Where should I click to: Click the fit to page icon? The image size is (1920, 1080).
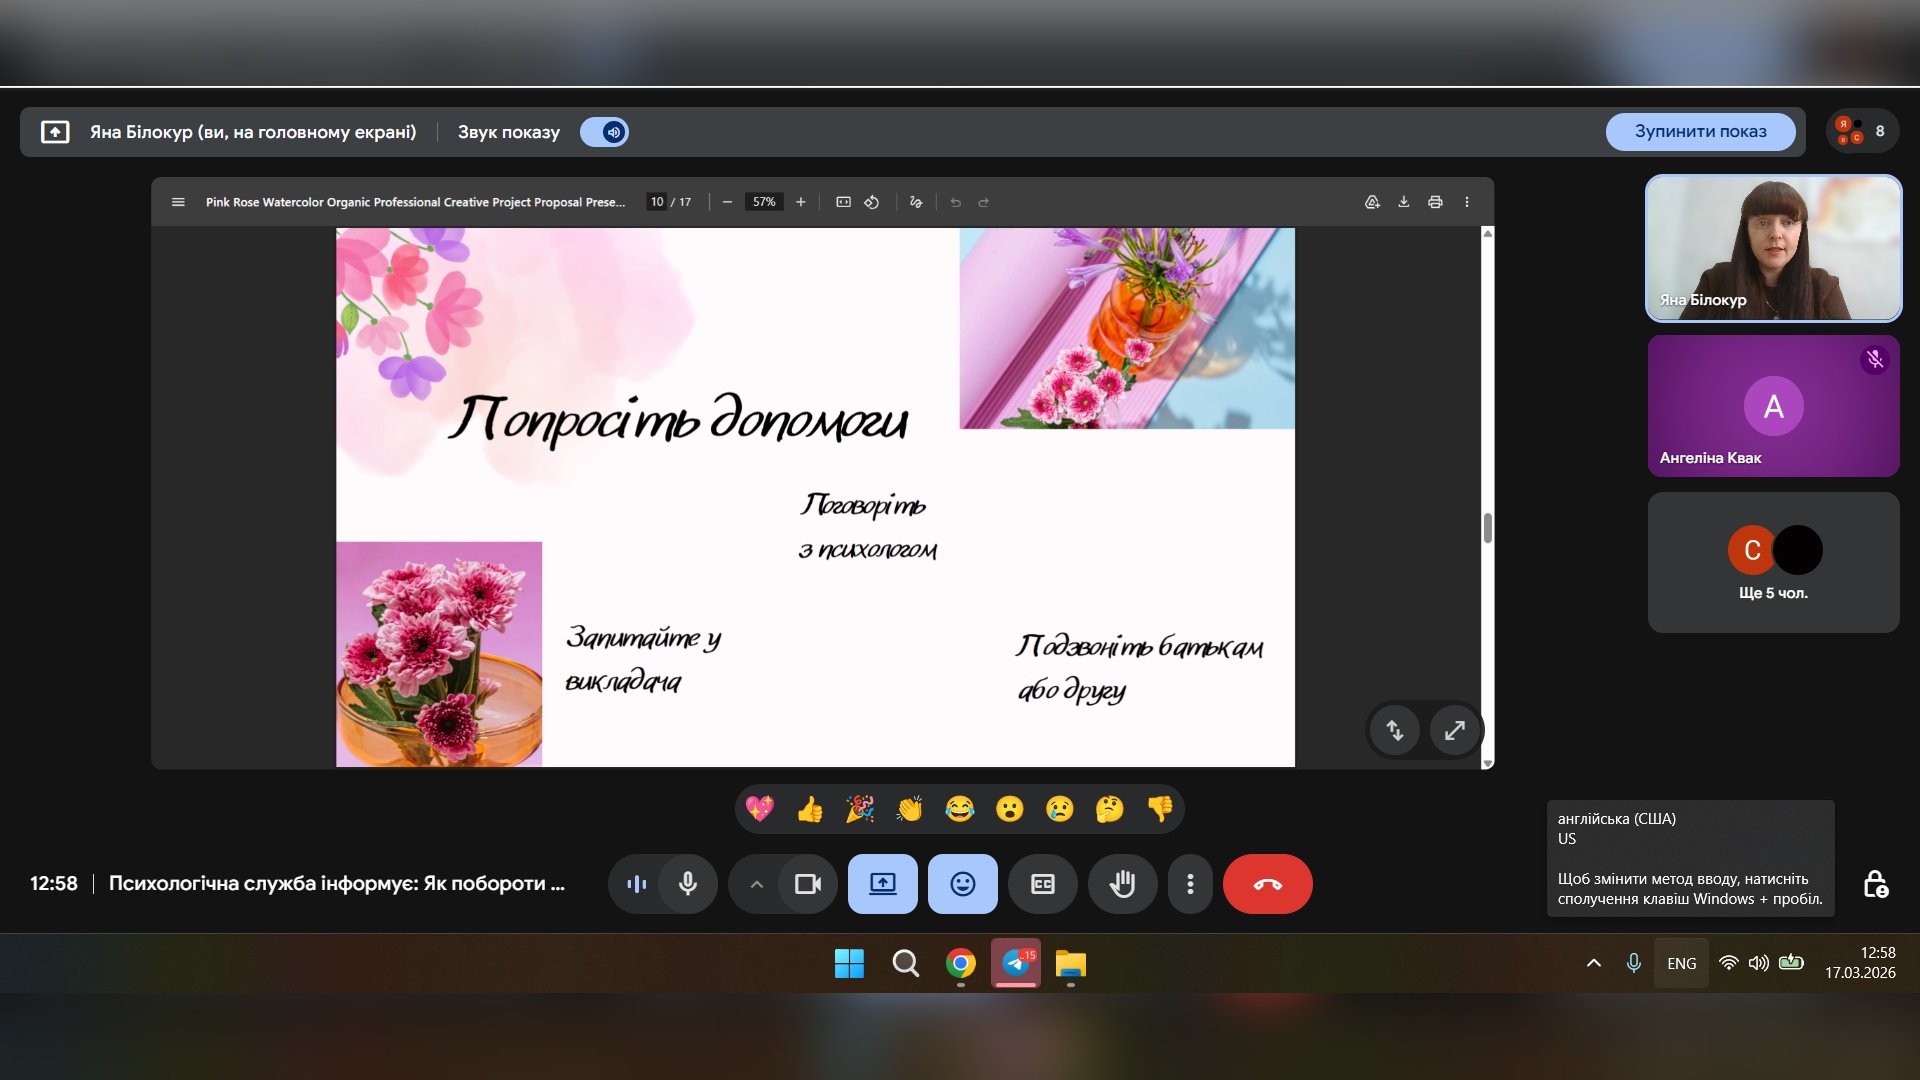tap(843, 202)
